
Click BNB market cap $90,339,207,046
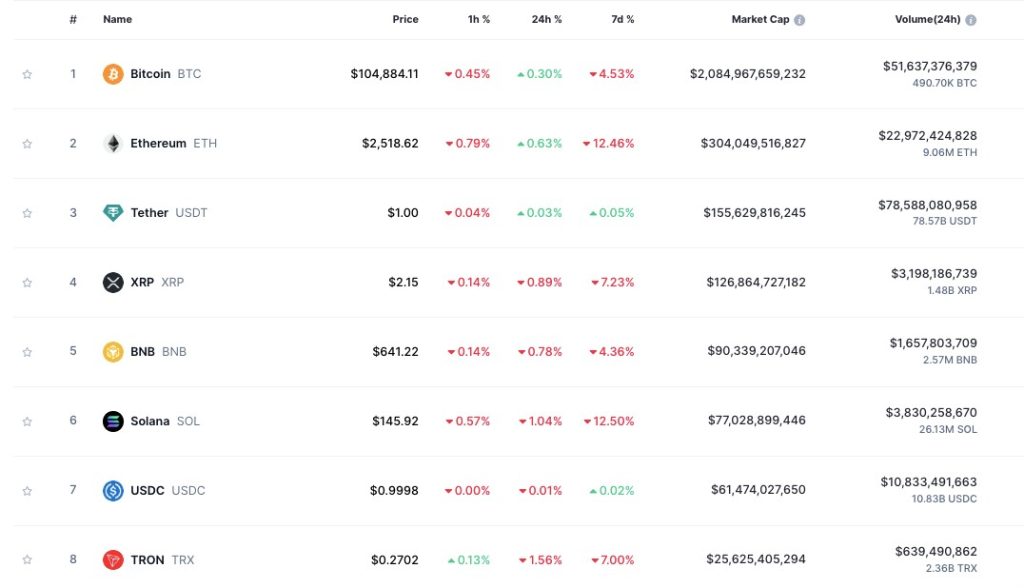756,351
